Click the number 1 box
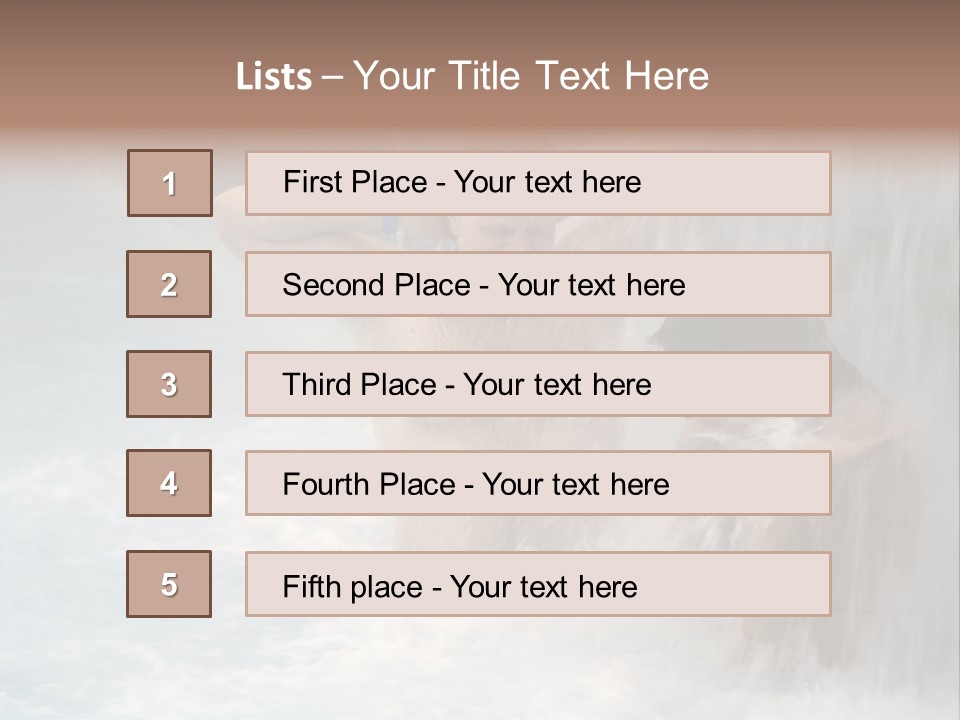Screen dimensions: 960x720 pyautogui.click(x=169, y=183)
